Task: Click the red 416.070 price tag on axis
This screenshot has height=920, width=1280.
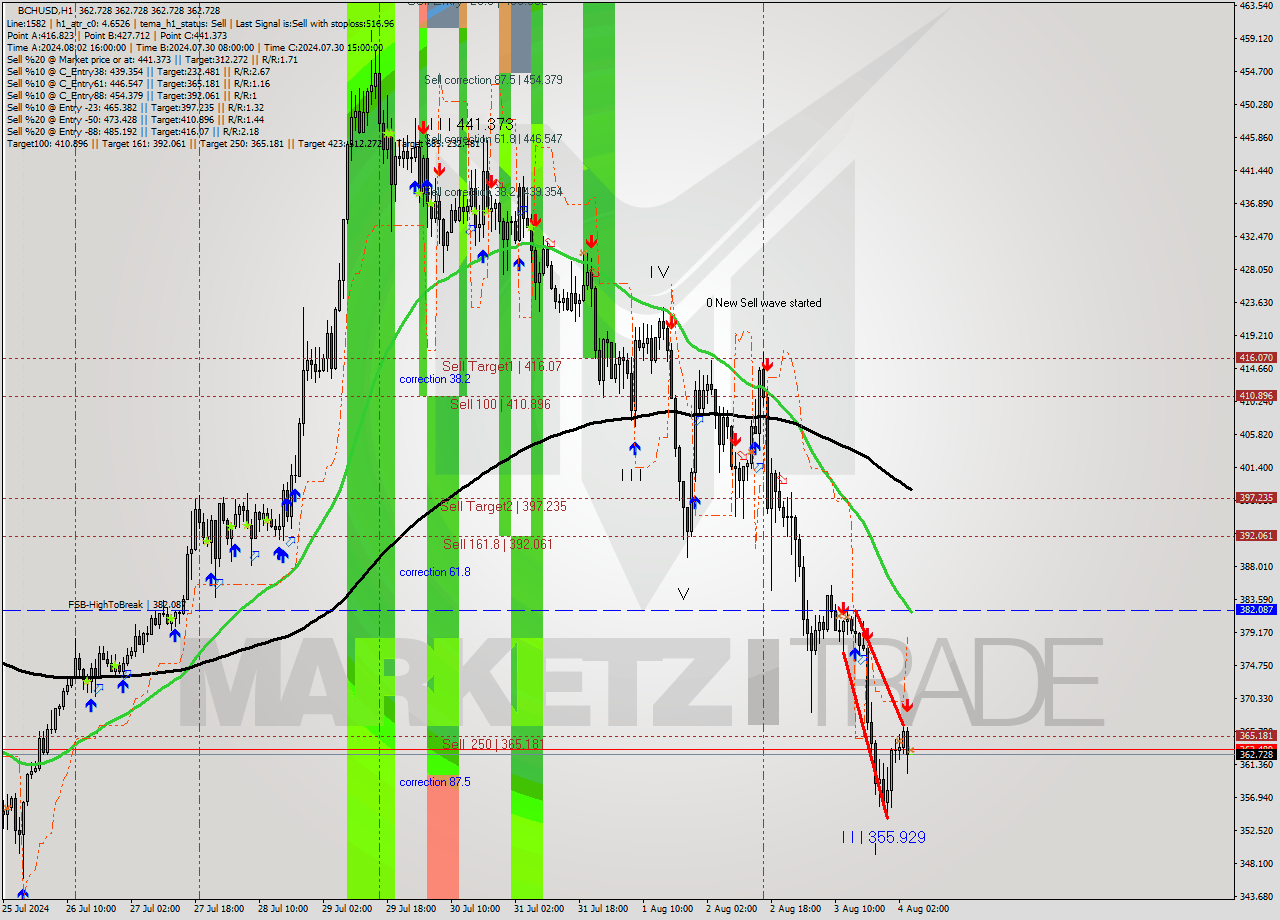Action: coord(1256,358)
